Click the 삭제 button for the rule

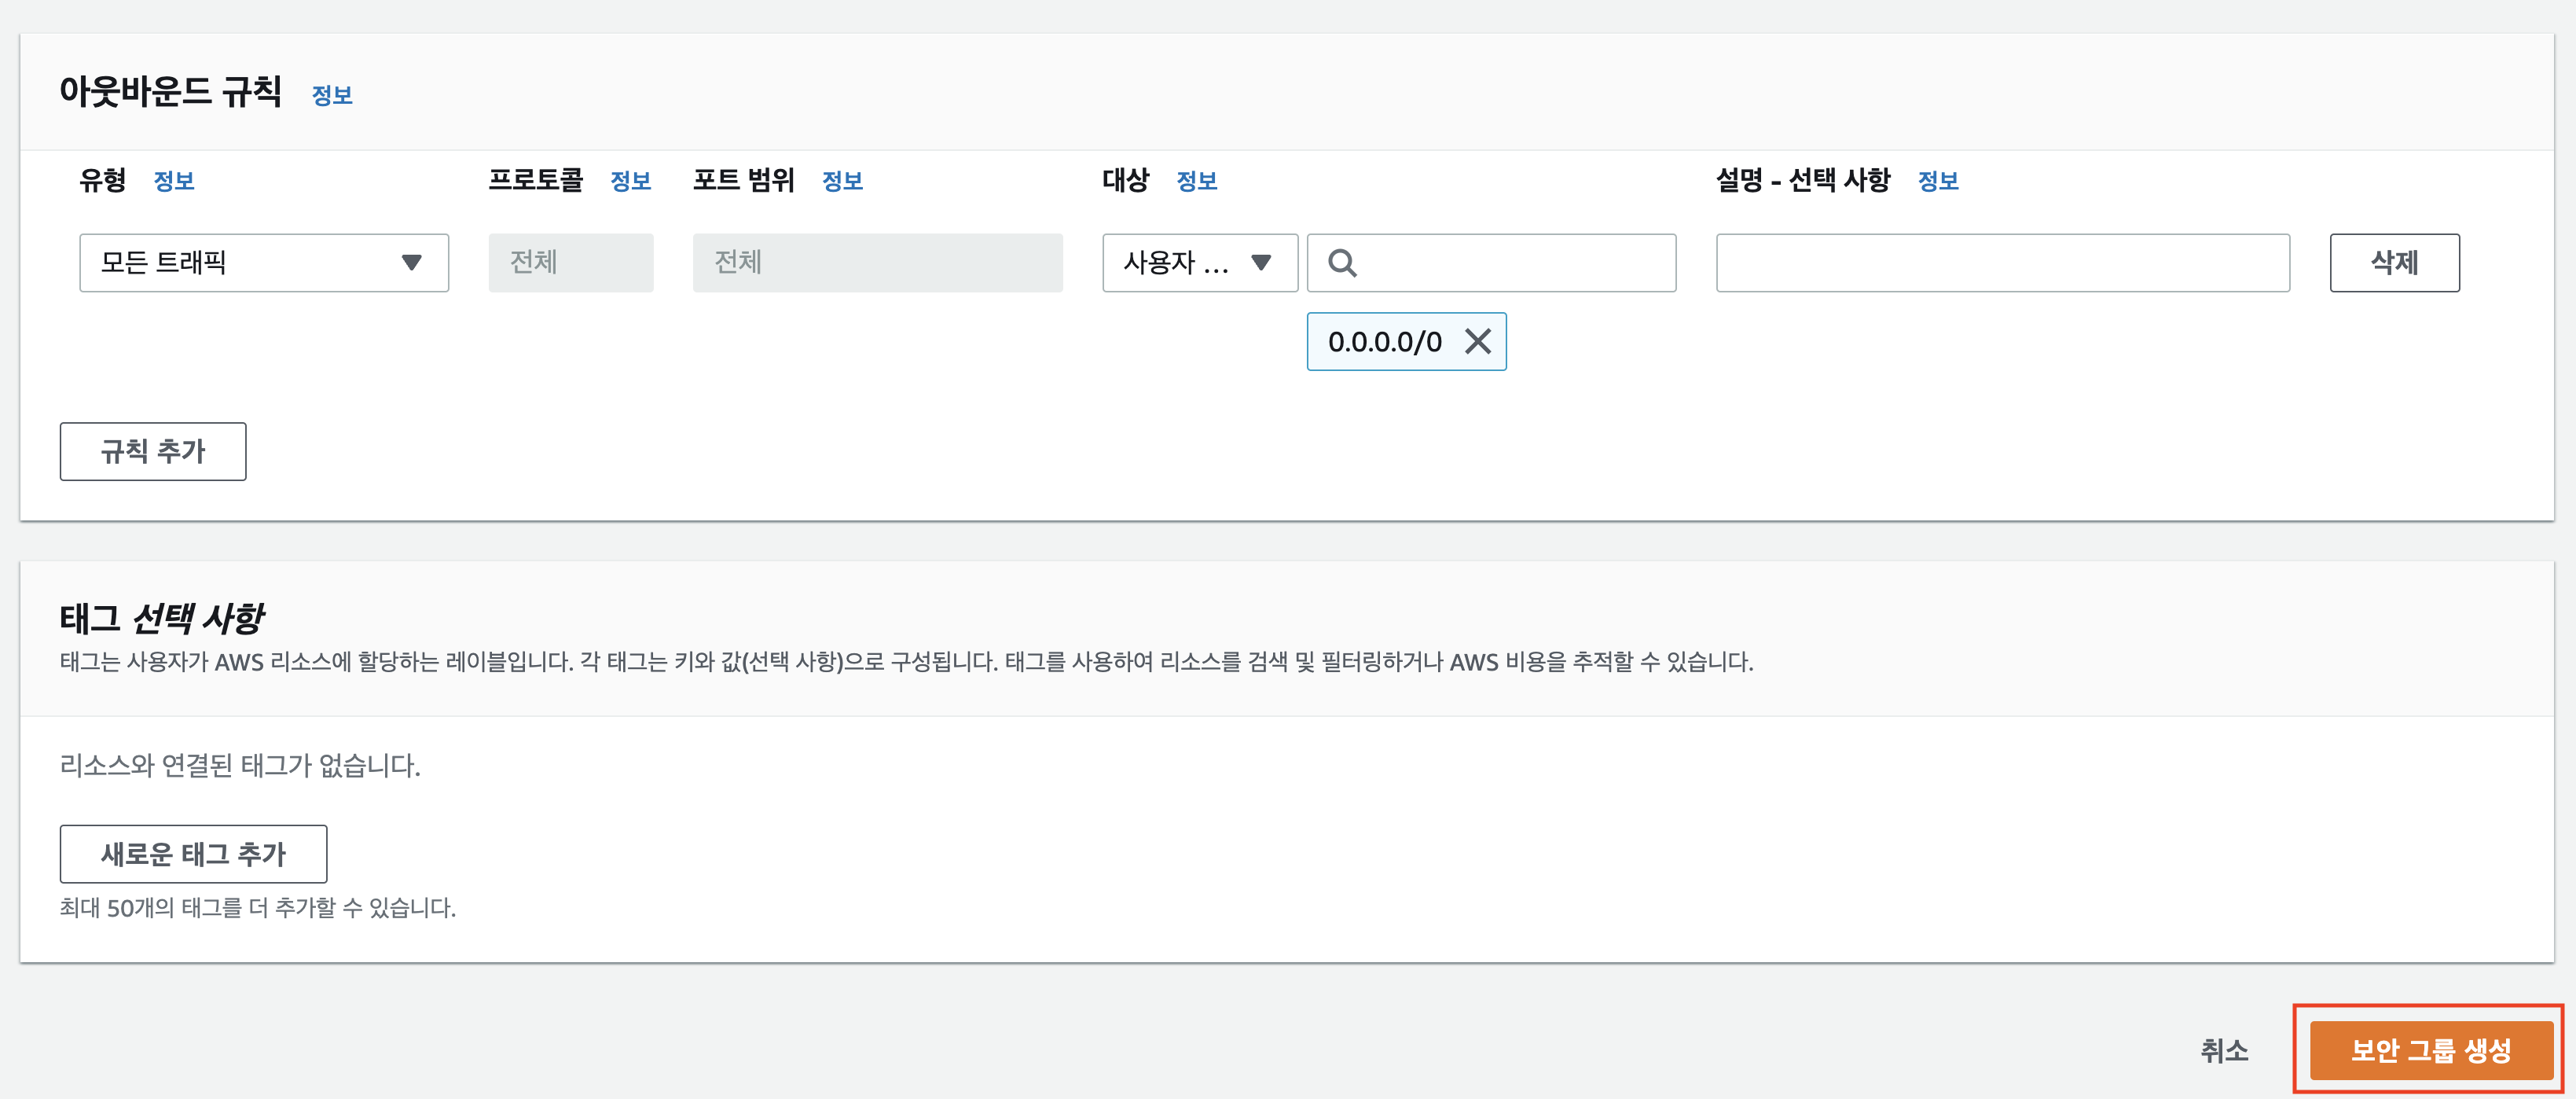point(2394,263)
